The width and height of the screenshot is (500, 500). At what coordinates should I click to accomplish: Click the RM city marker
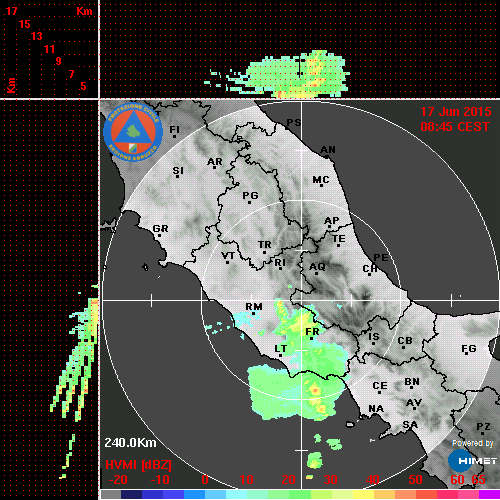tap(254, 314)
